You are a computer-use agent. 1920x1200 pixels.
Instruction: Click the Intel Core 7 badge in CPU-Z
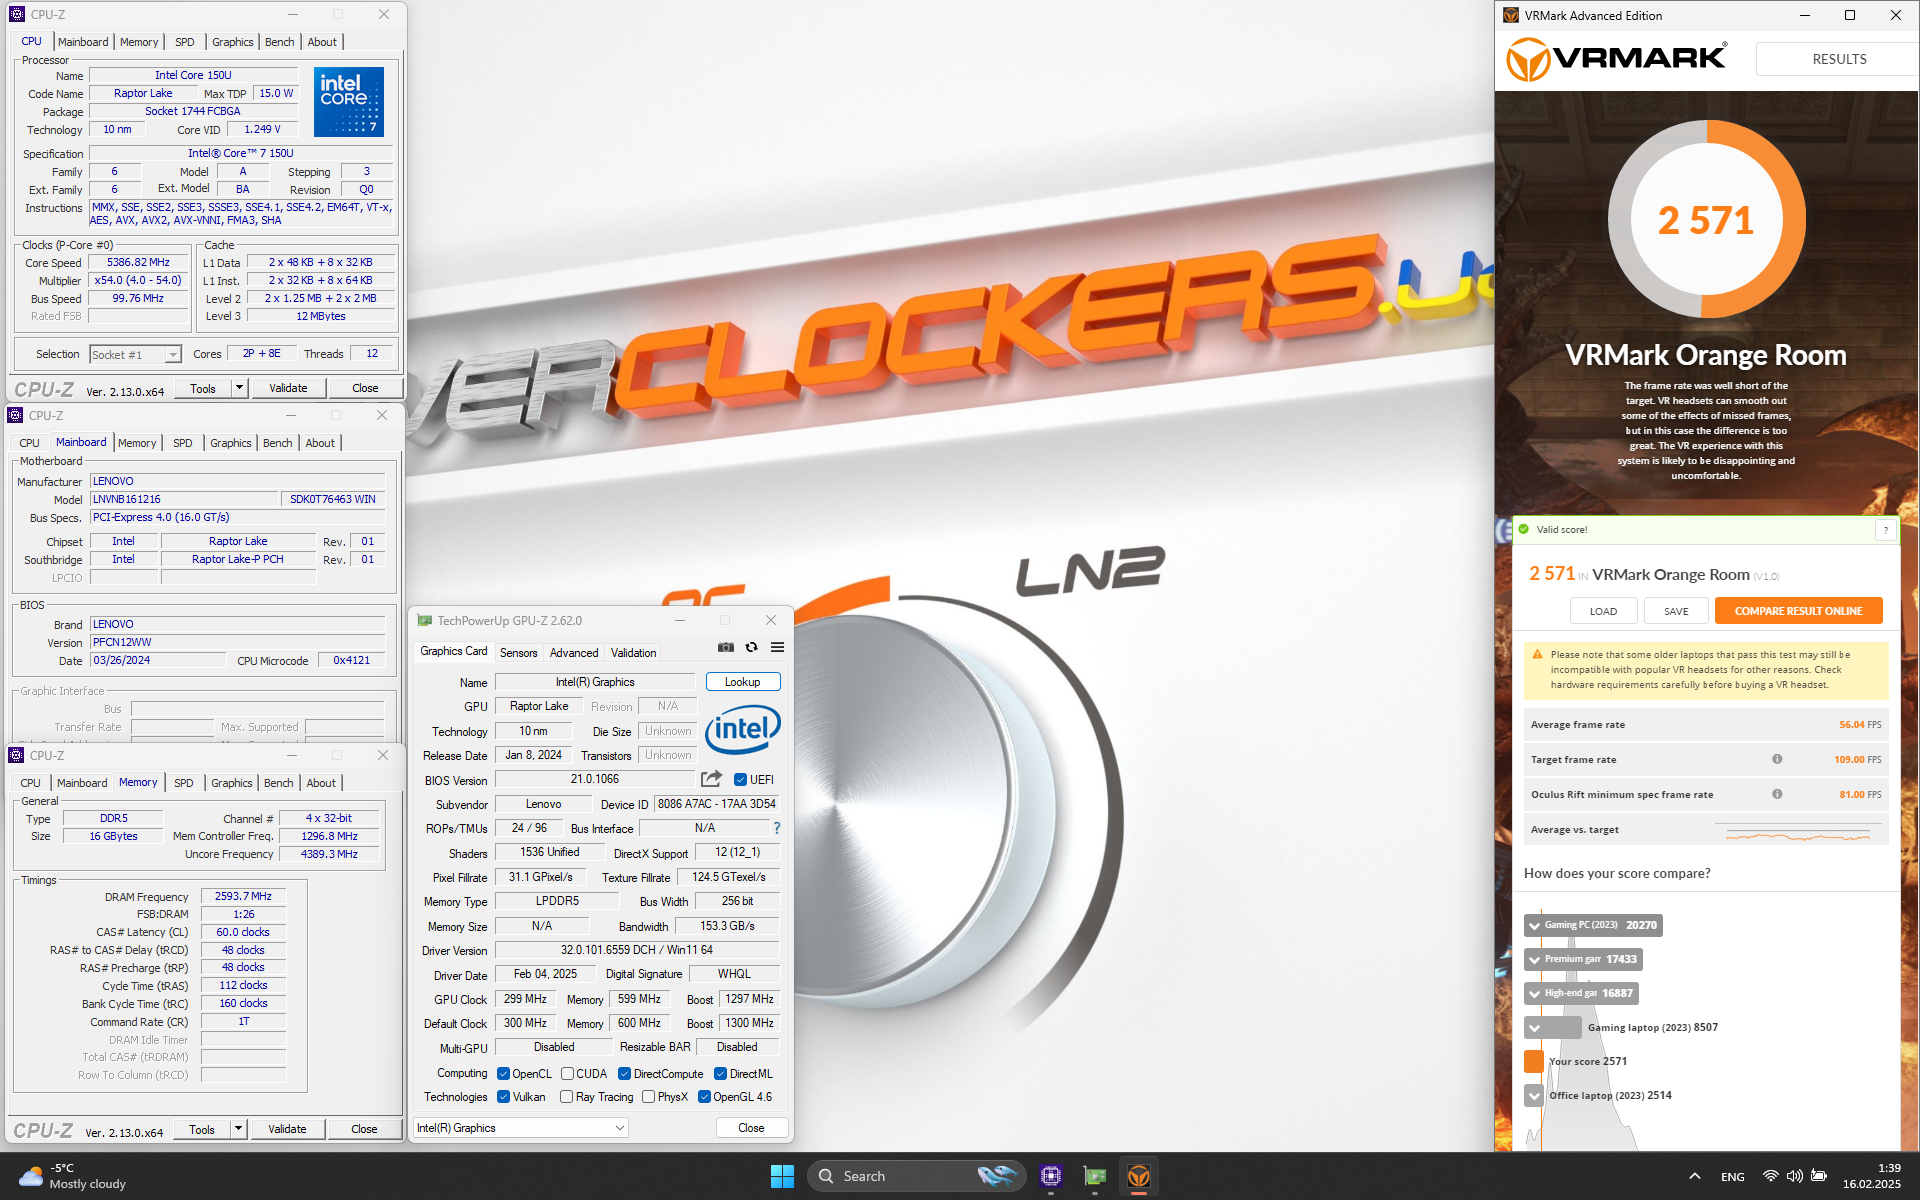point(349,102)
